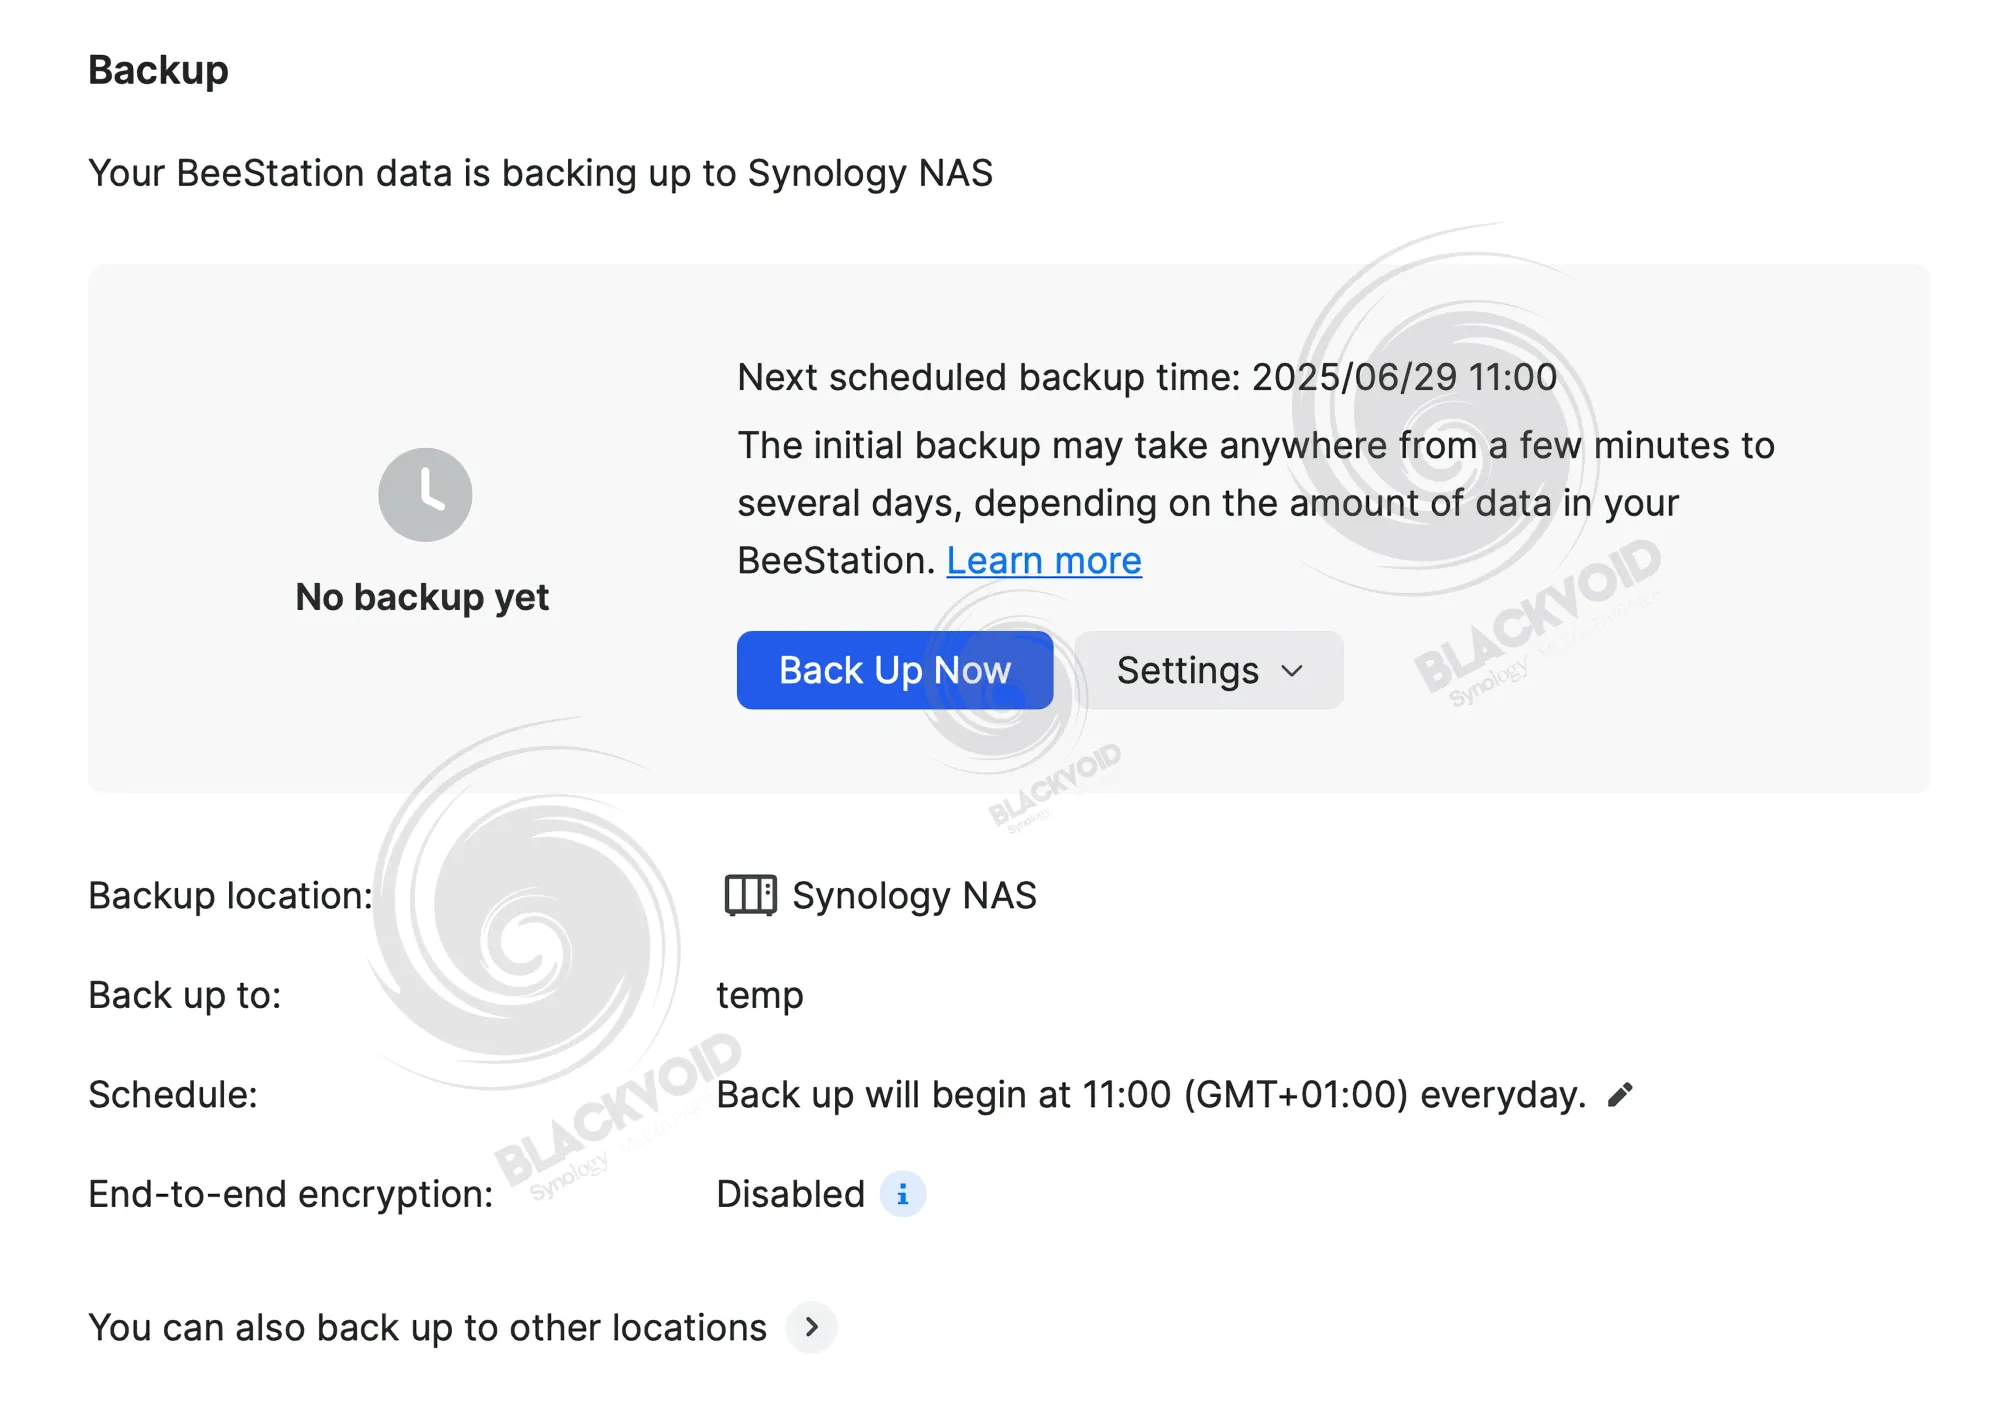
Task: Click the Disabled encryption status
Action: [x=790, y=1194]
